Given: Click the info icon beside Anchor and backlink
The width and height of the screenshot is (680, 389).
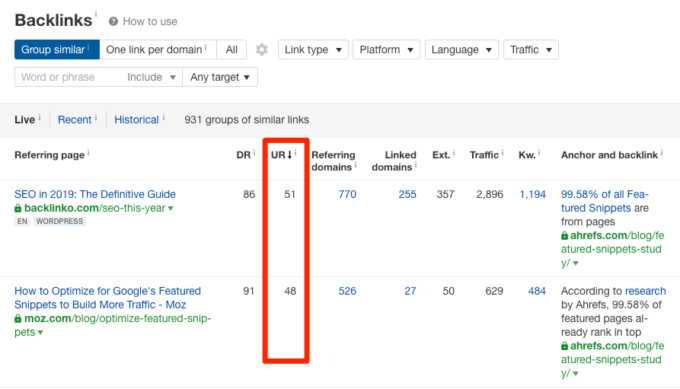Looking at the screenshot, I should pyautogui.click(x=662, y=152).
